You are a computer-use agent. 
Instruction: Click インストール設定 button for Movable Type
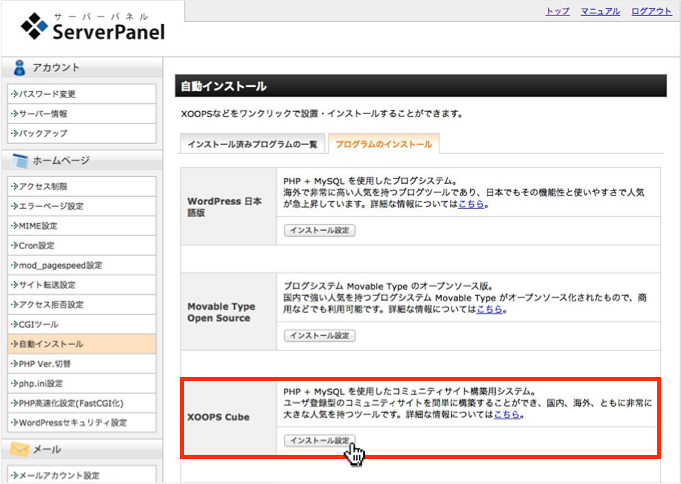click(320, 335)
